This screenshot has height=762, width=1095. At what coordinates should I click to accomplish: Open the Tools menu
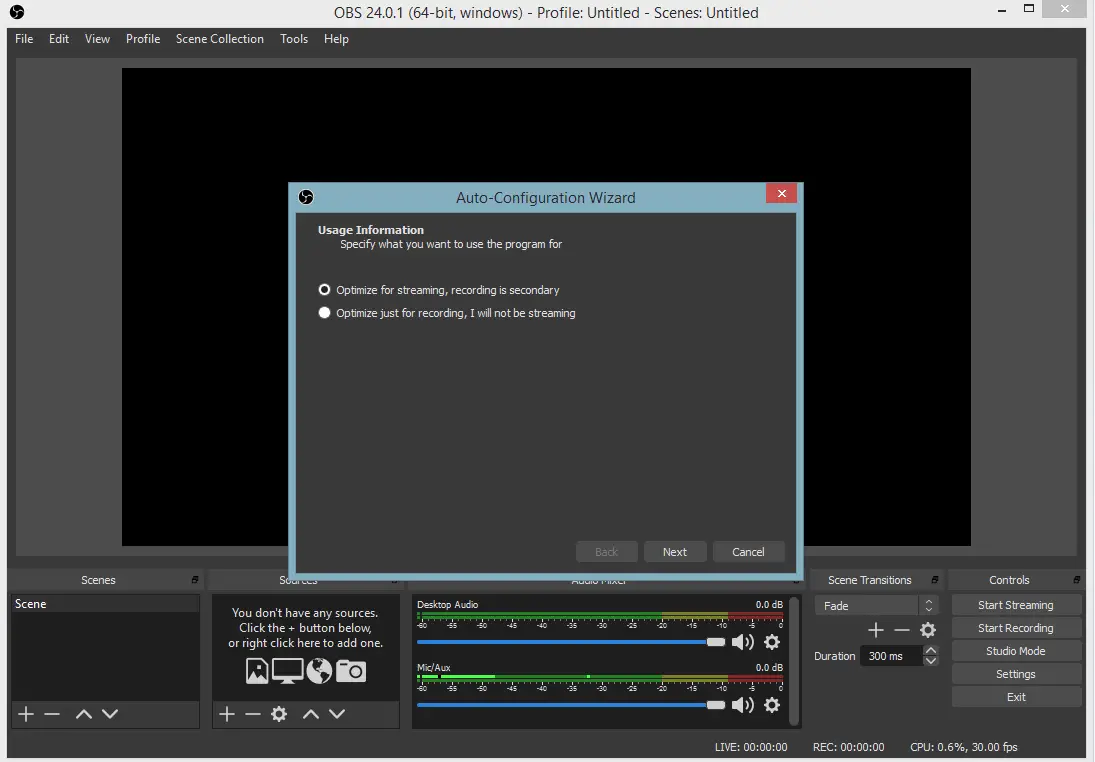click(293, 39)
